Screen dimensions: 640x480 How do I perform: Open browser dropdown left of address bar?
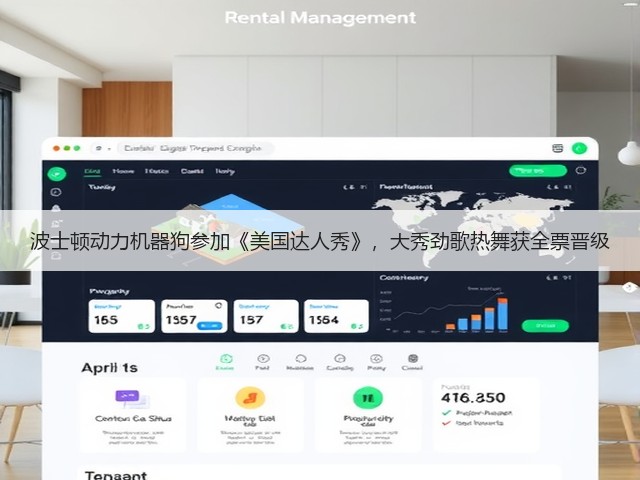[x=103, y=149]
